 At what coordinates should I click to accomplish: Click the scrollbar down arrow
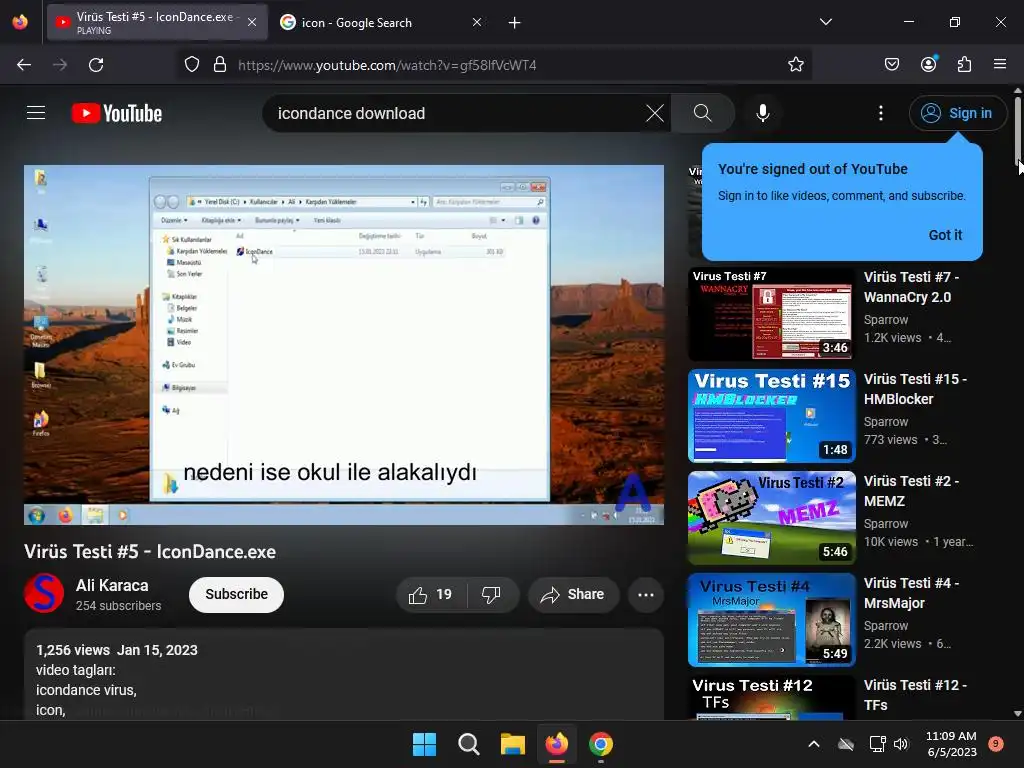1018,714
